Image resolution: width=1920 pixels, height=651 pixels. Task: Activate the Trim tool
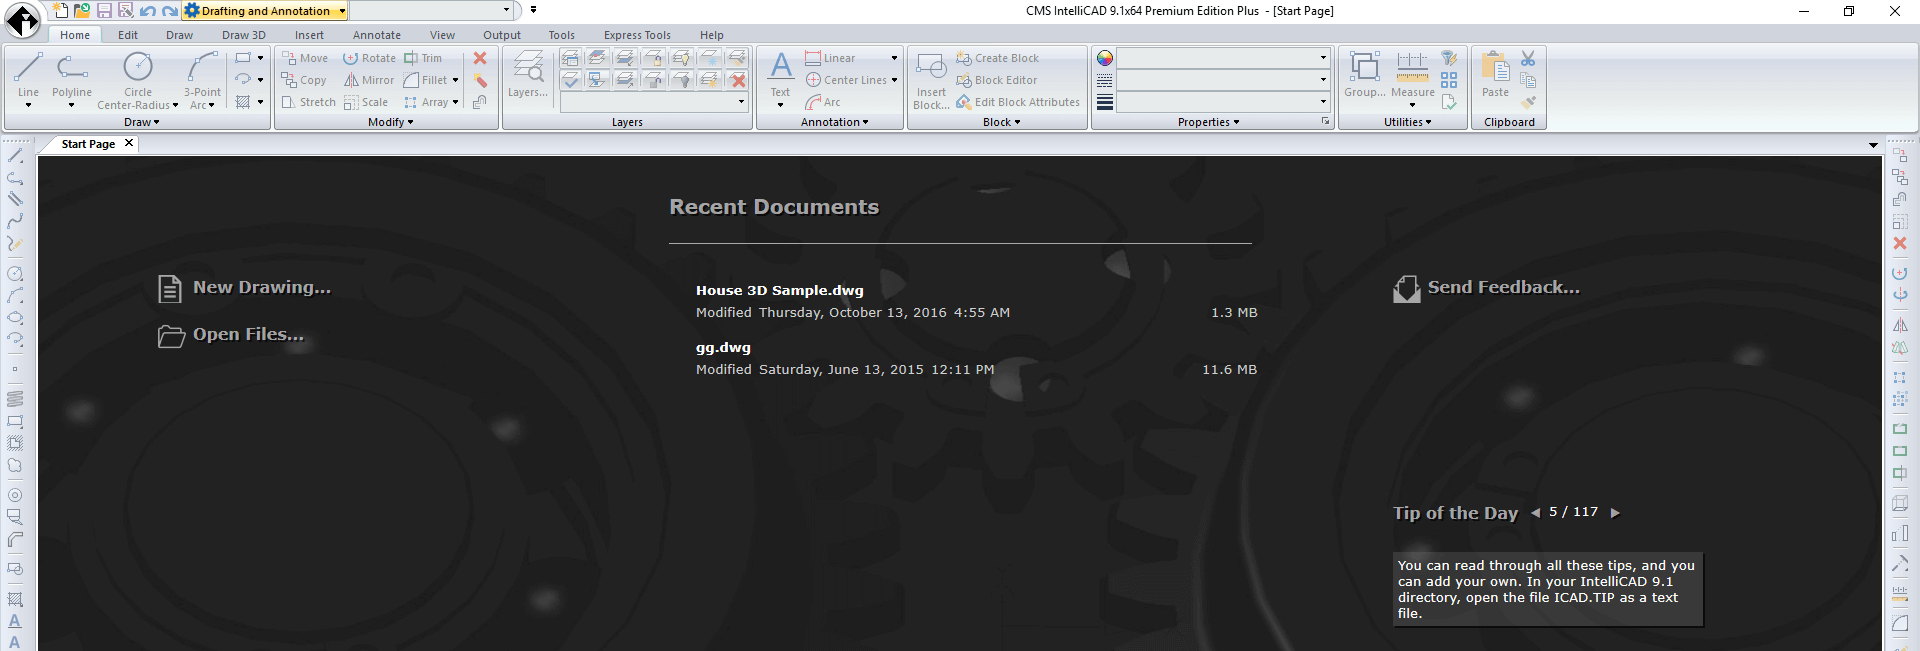click(423, 58)
